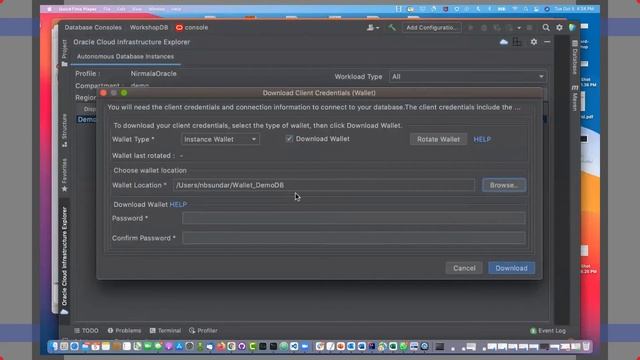This screenshot has width=640, height=360.
Task: Click the Password input field
Action: [353, 218]
